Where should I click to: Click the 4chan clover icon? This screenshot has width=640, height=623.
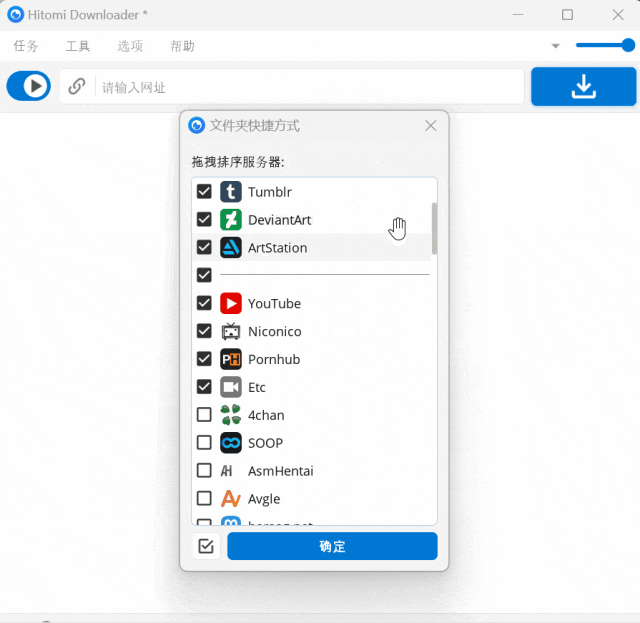(231, 415)
